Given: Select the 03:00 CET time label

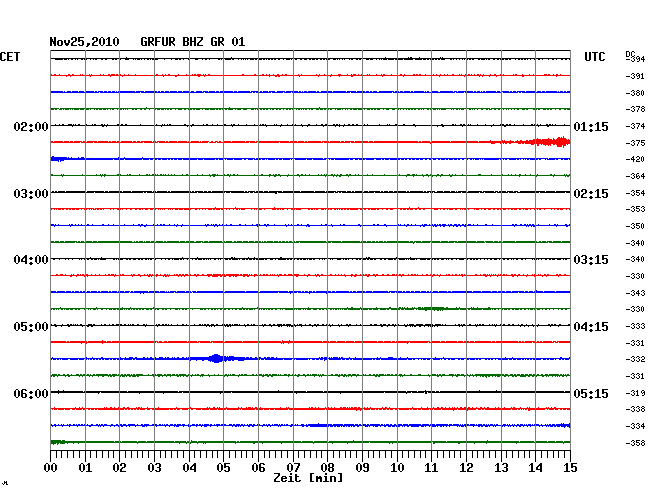Looking at the screenshot, I should (31, 194).
